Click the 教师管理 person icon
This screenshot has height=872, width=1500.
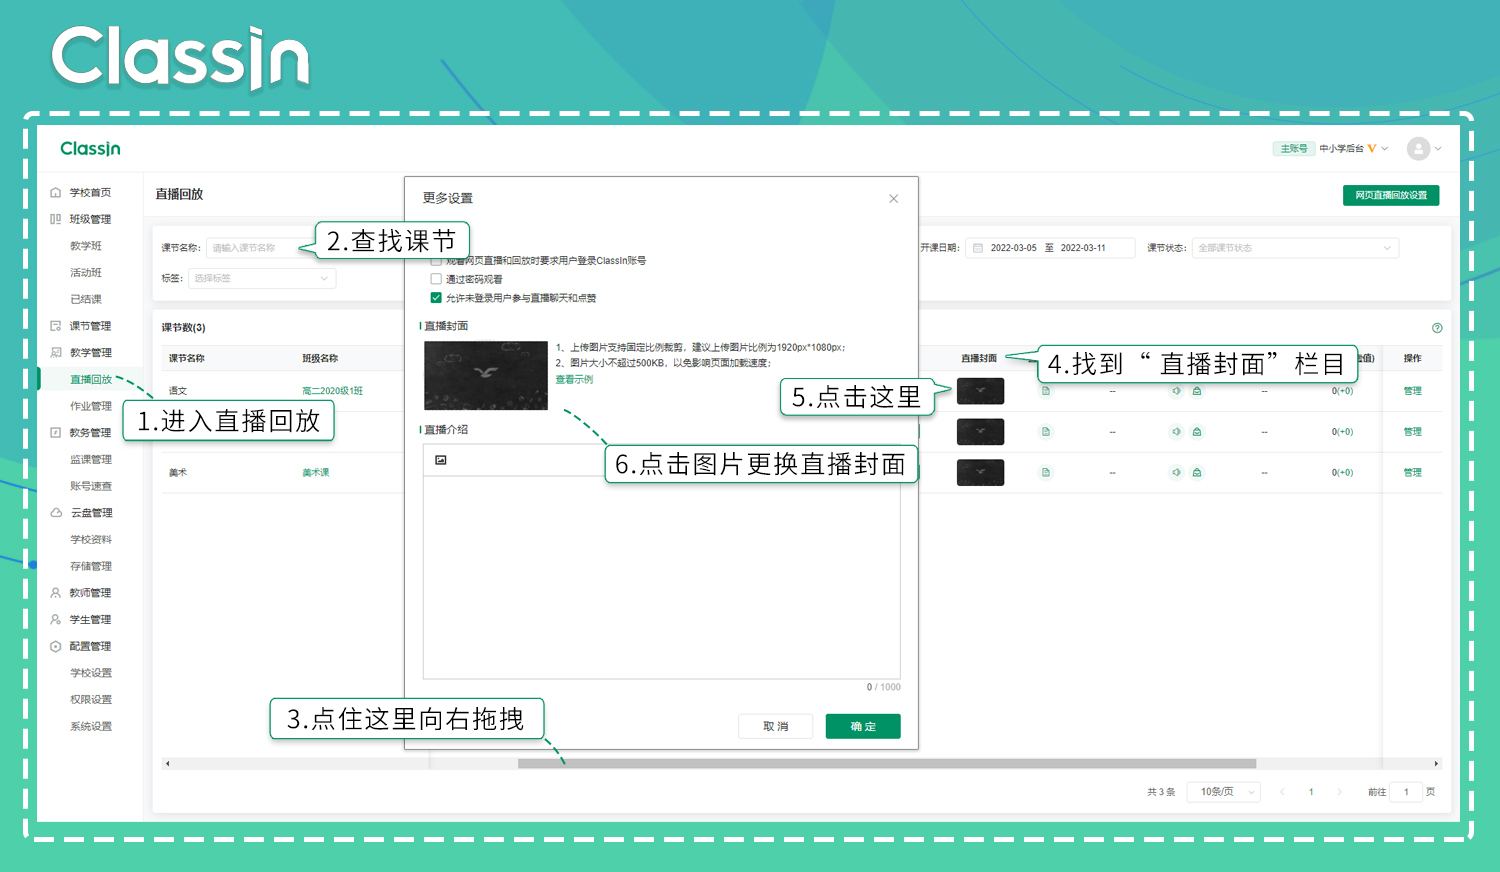56,593
